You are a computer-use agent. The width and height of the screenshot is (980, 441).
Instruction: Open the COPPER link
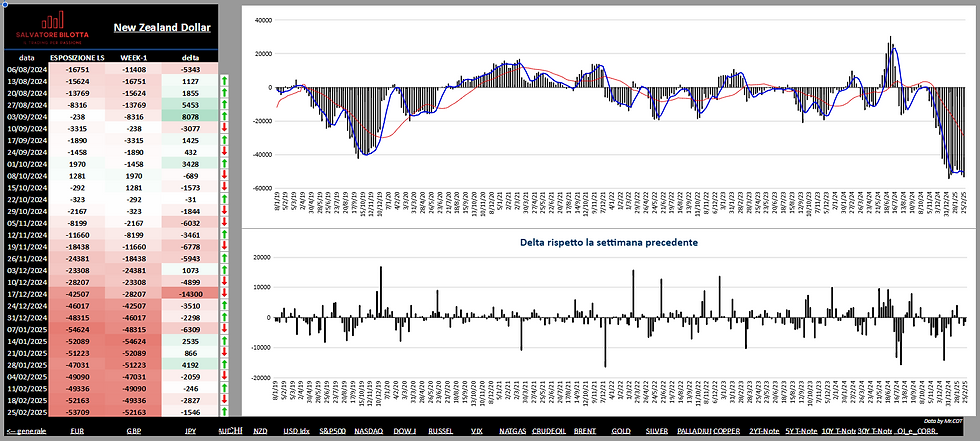[727, 431]
